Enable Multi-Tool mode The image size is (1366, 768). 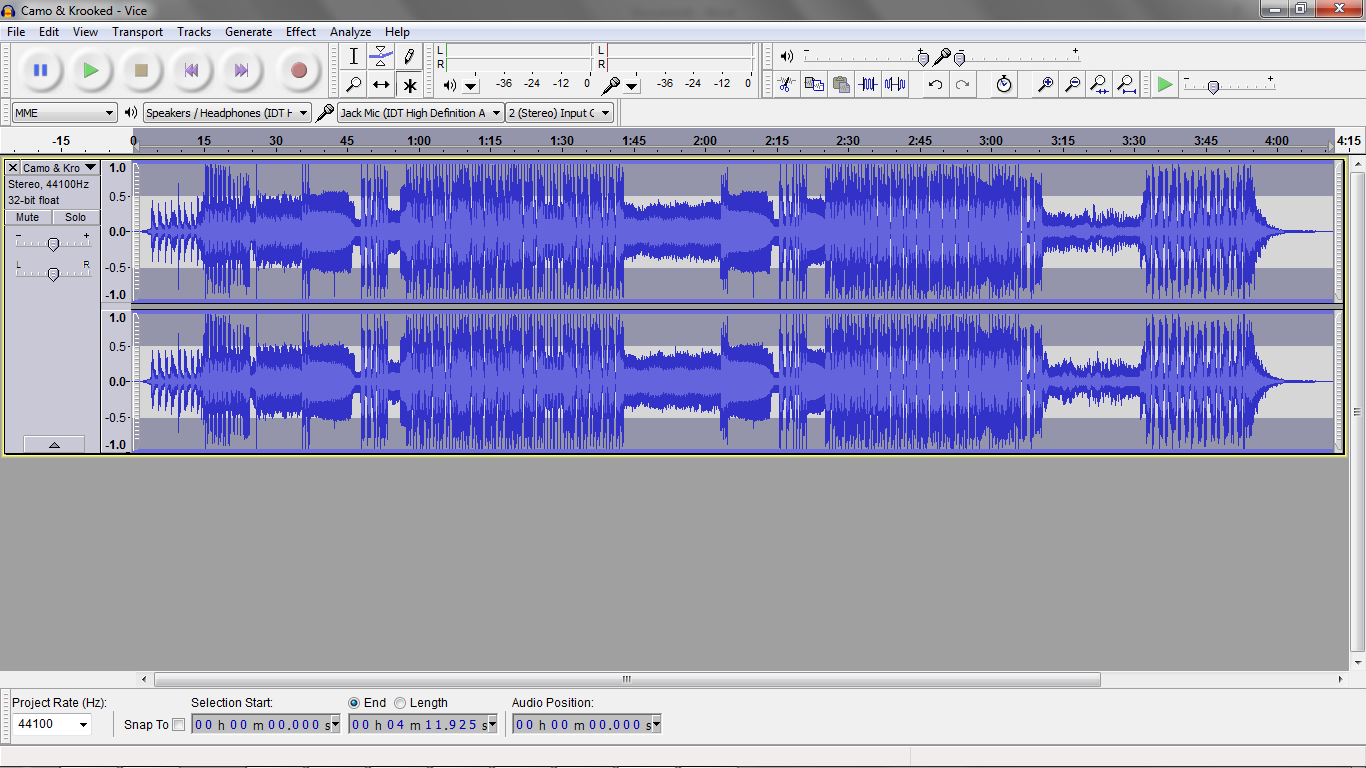pos(409,85)
